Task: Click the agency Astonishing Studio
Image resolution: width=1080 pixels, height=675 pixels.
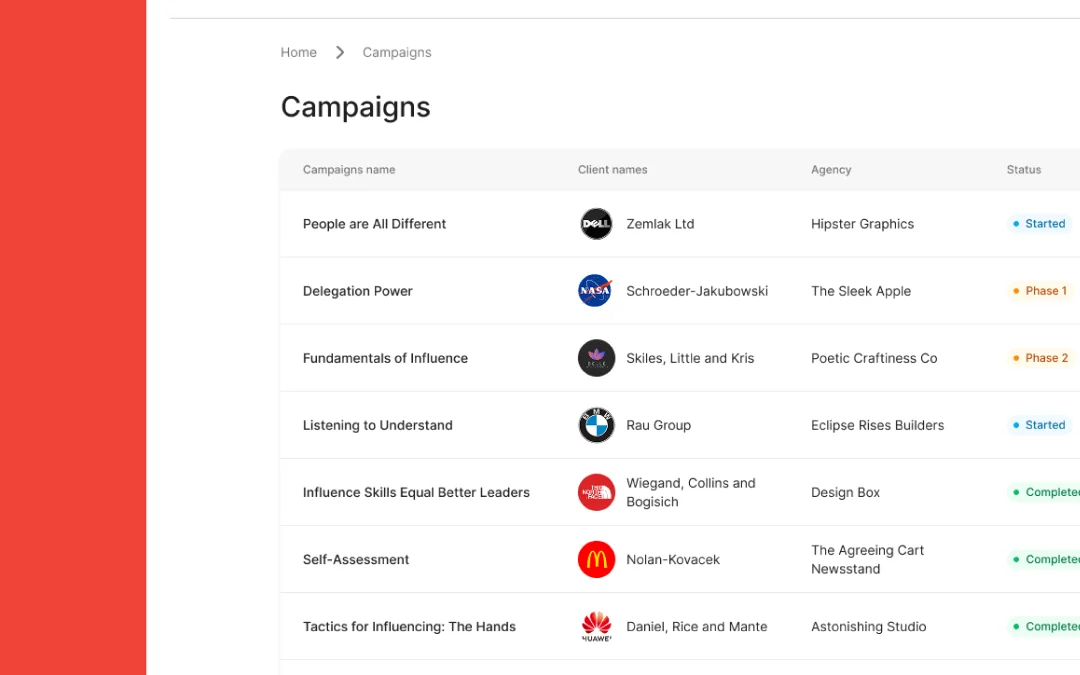Action: click(x=868, y=627)
